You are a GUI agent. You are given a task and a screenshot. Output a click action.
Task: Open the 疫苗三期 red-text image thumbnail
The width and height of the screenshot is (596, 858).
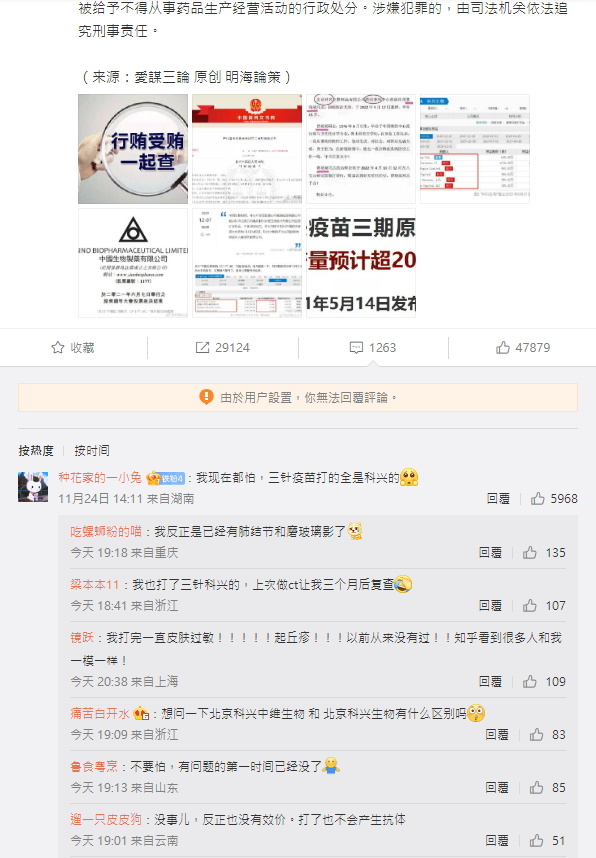point(361,263)
